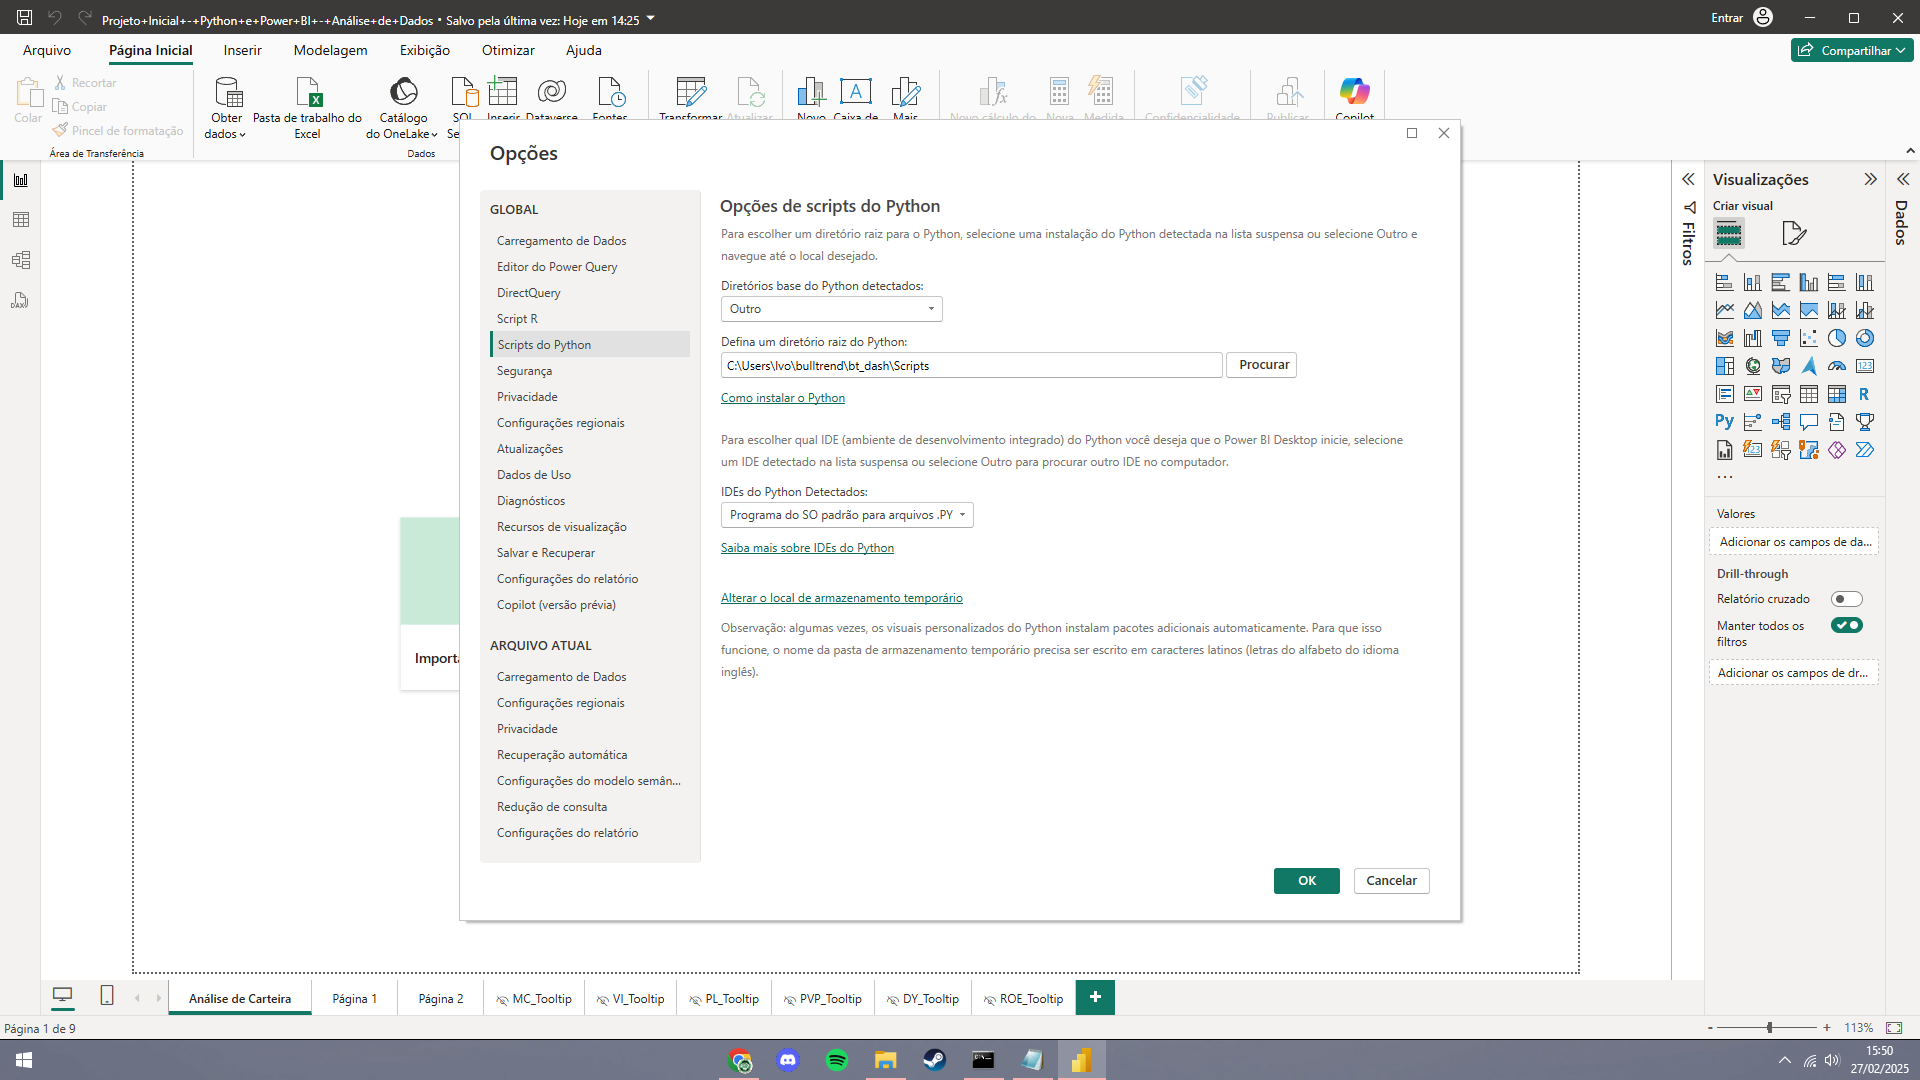Click the Copilot ribbon icon

[x=1354, y=97]
